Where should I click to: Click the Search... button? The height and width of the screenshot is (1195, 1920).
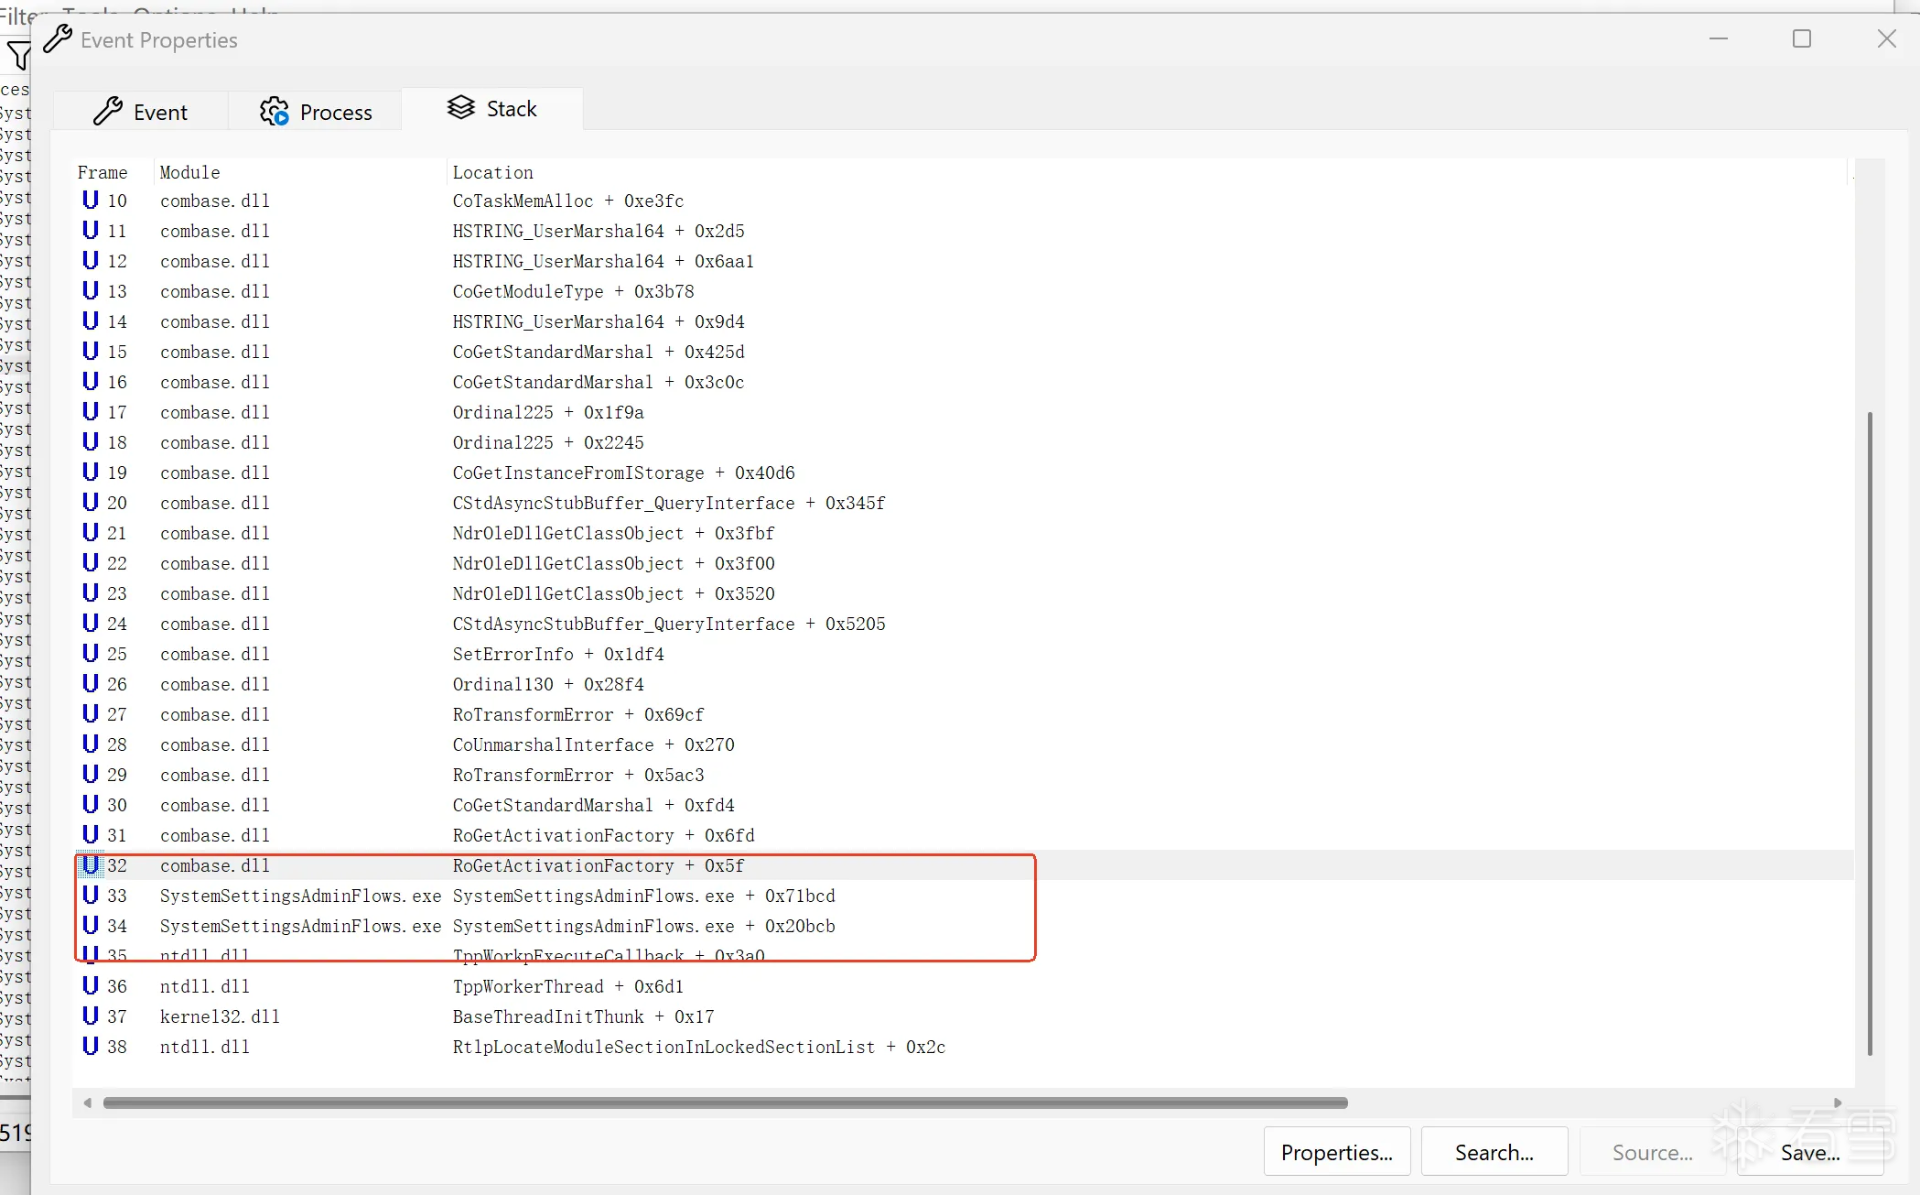[1493, 1152]
